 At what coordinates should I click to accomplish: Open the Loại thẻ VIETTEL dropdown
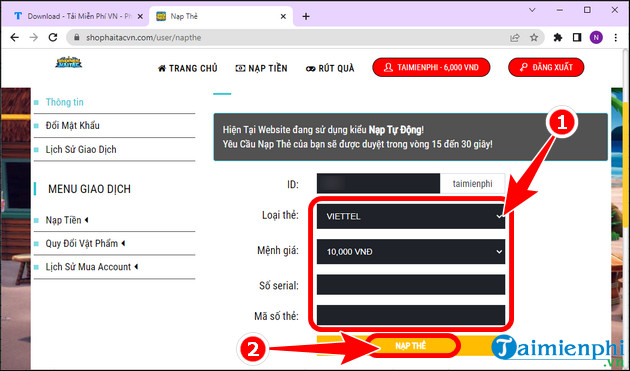click(411, 216)
